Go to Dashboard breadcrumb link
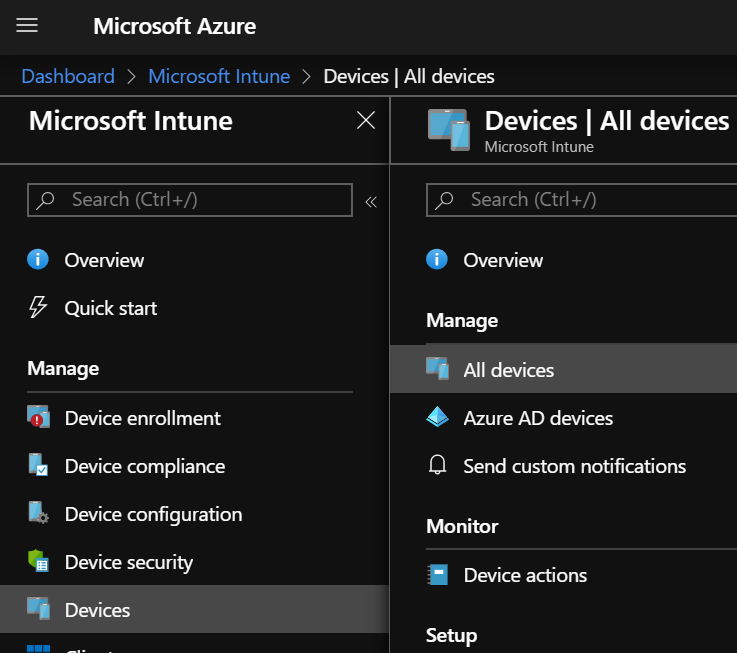This screenshot has width=737, height=653. point(68,76)
